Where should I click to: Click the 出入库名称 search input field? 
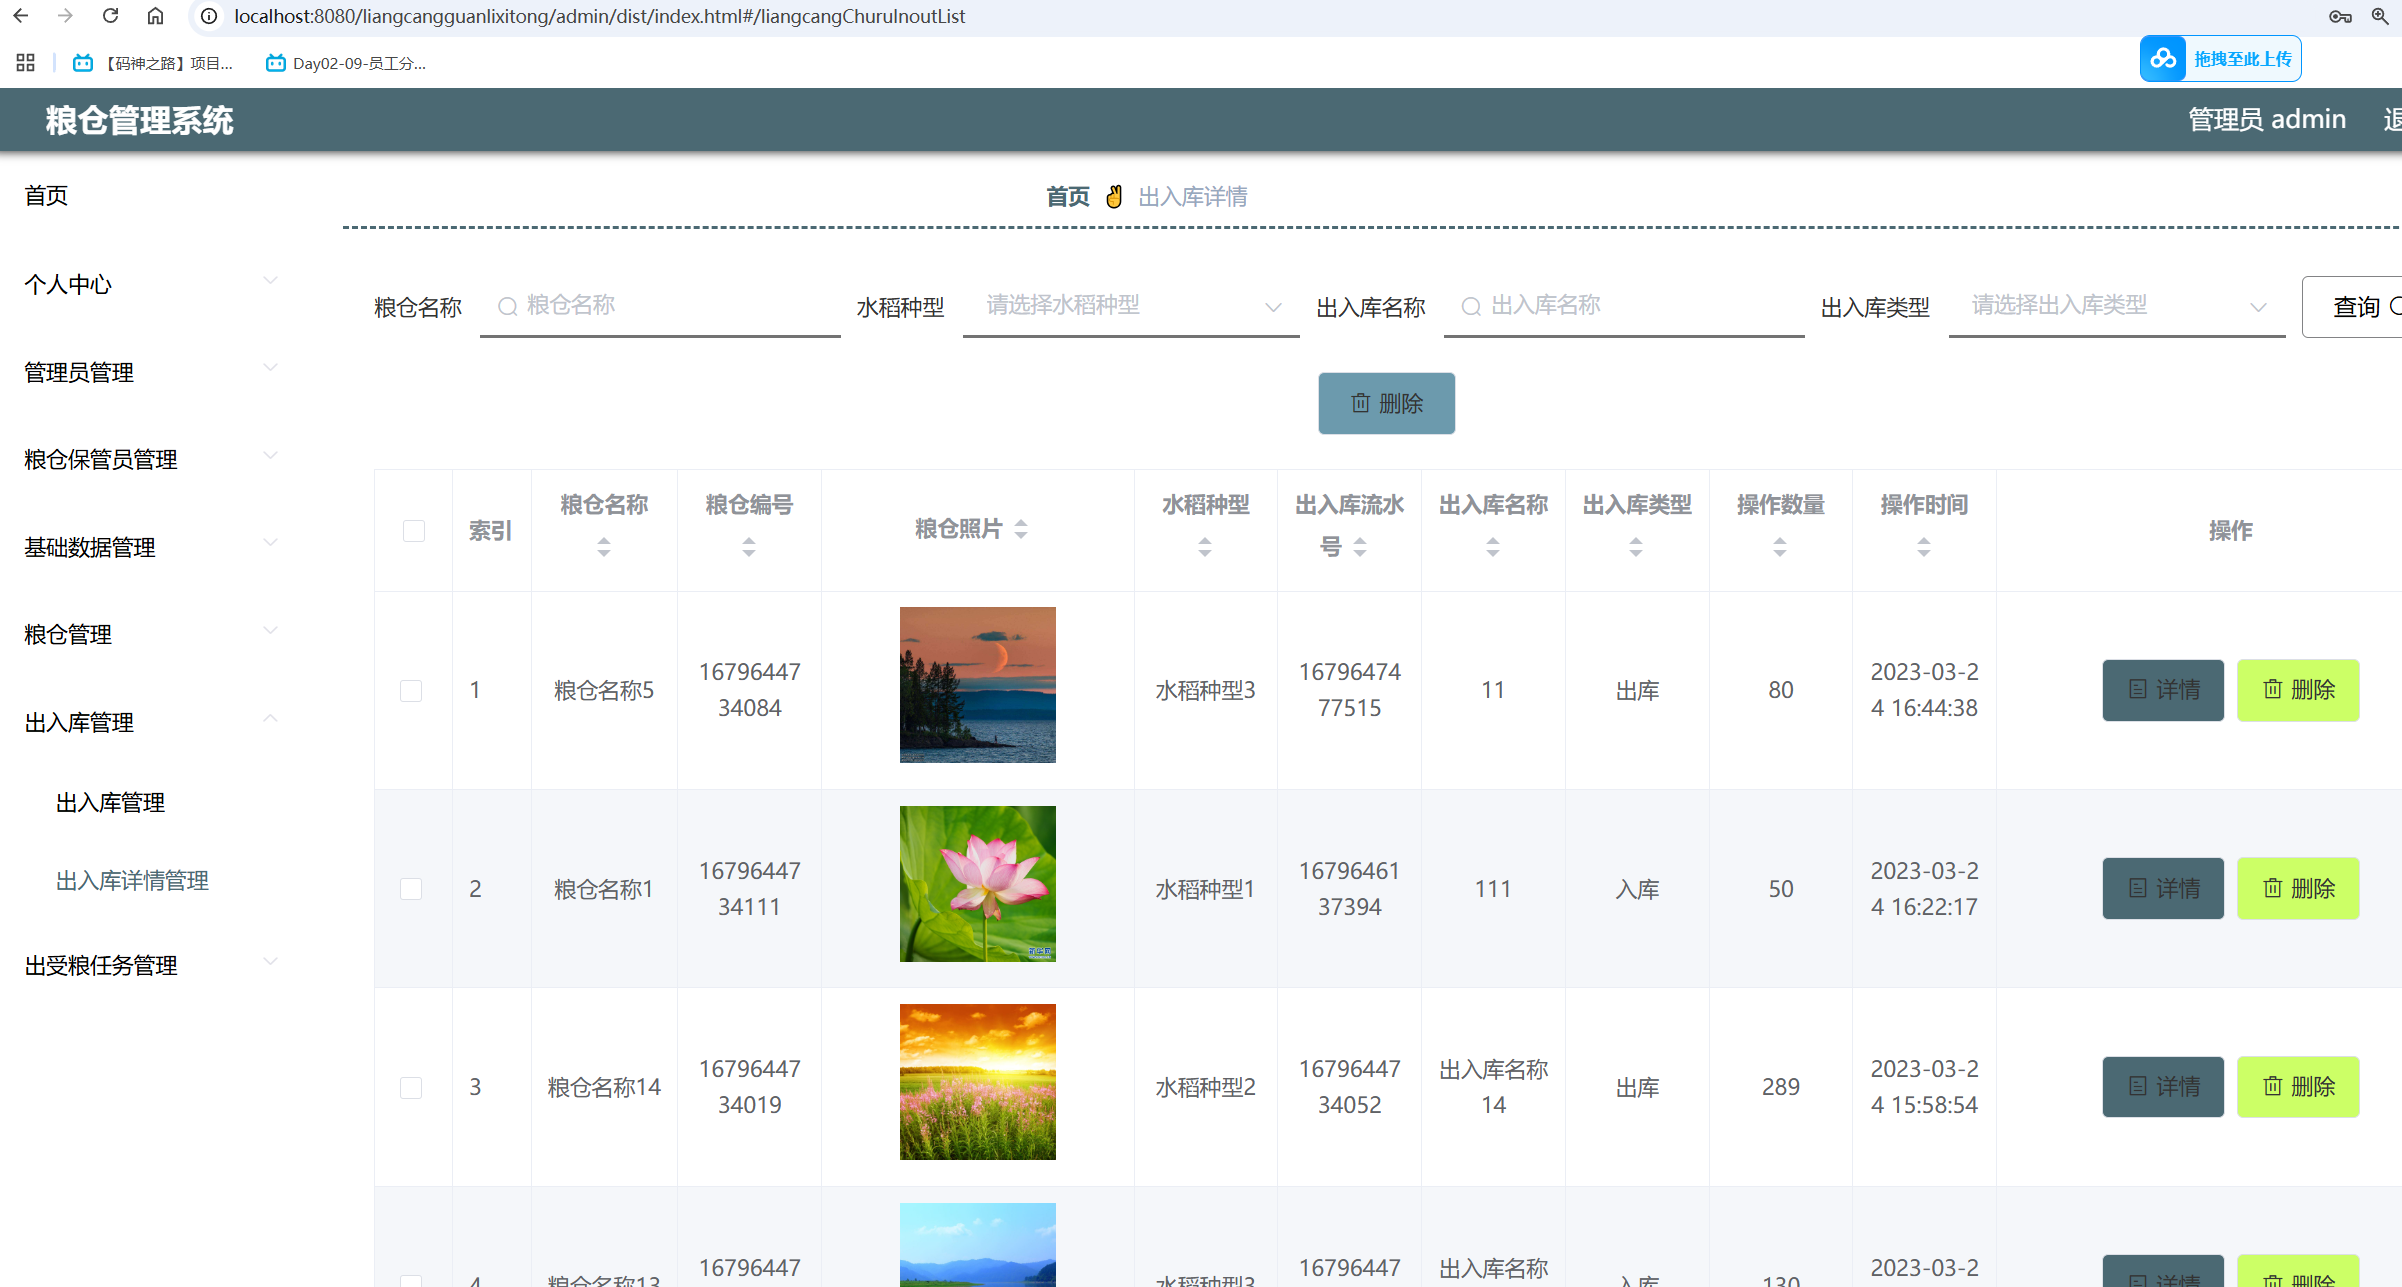click(x=1624, y=306)
